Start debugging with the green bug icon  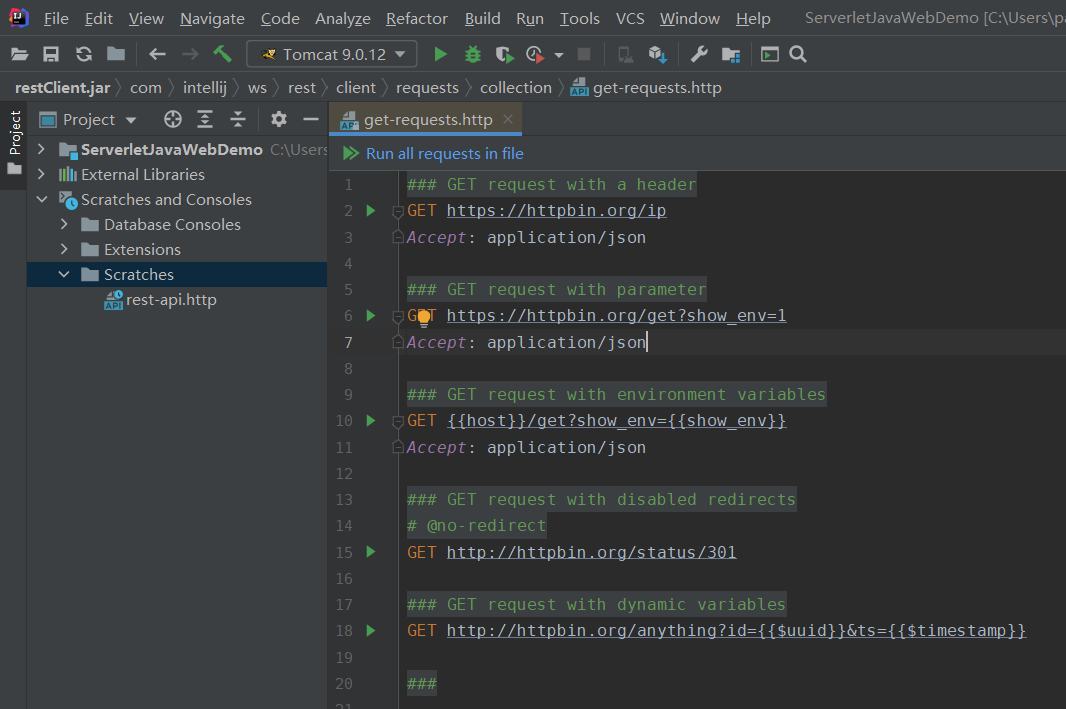[473, 54]
